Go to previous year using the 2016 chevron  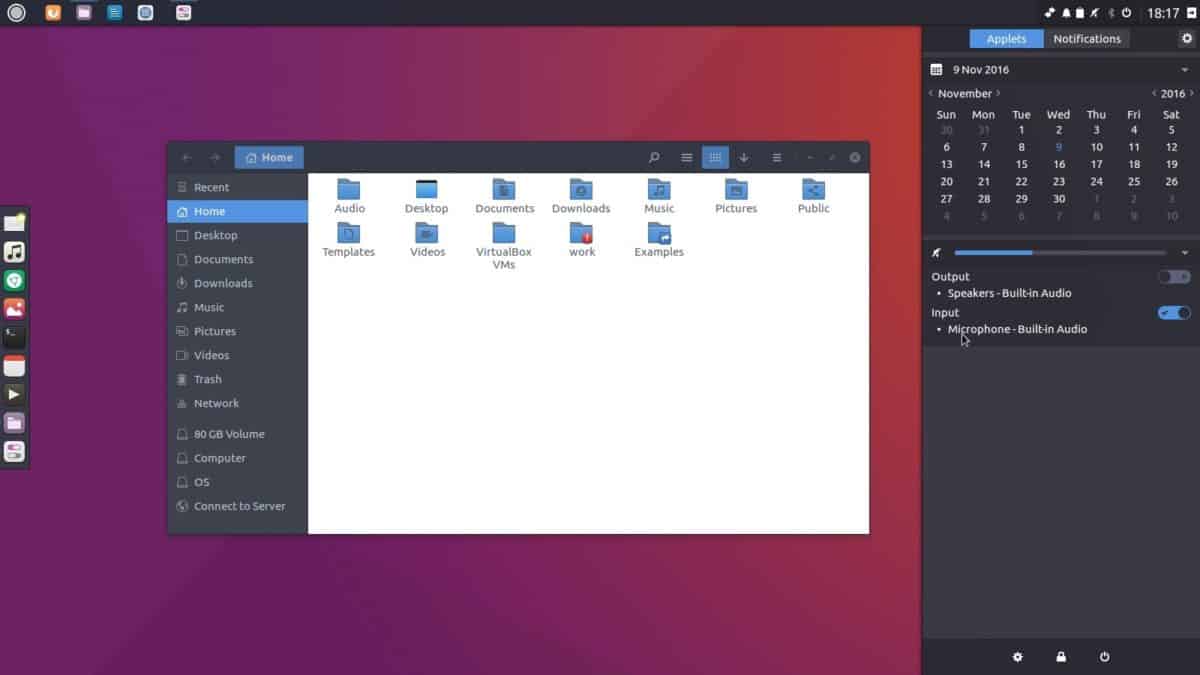1154,93
